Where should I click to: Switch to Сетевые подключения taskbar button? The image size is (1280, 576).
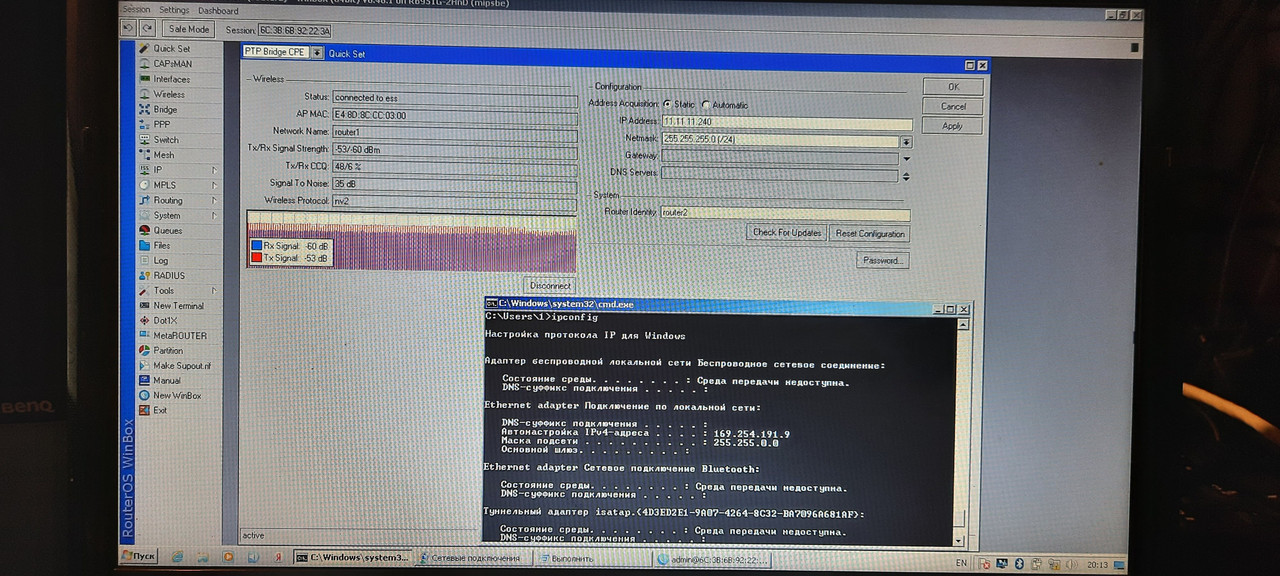472,558
